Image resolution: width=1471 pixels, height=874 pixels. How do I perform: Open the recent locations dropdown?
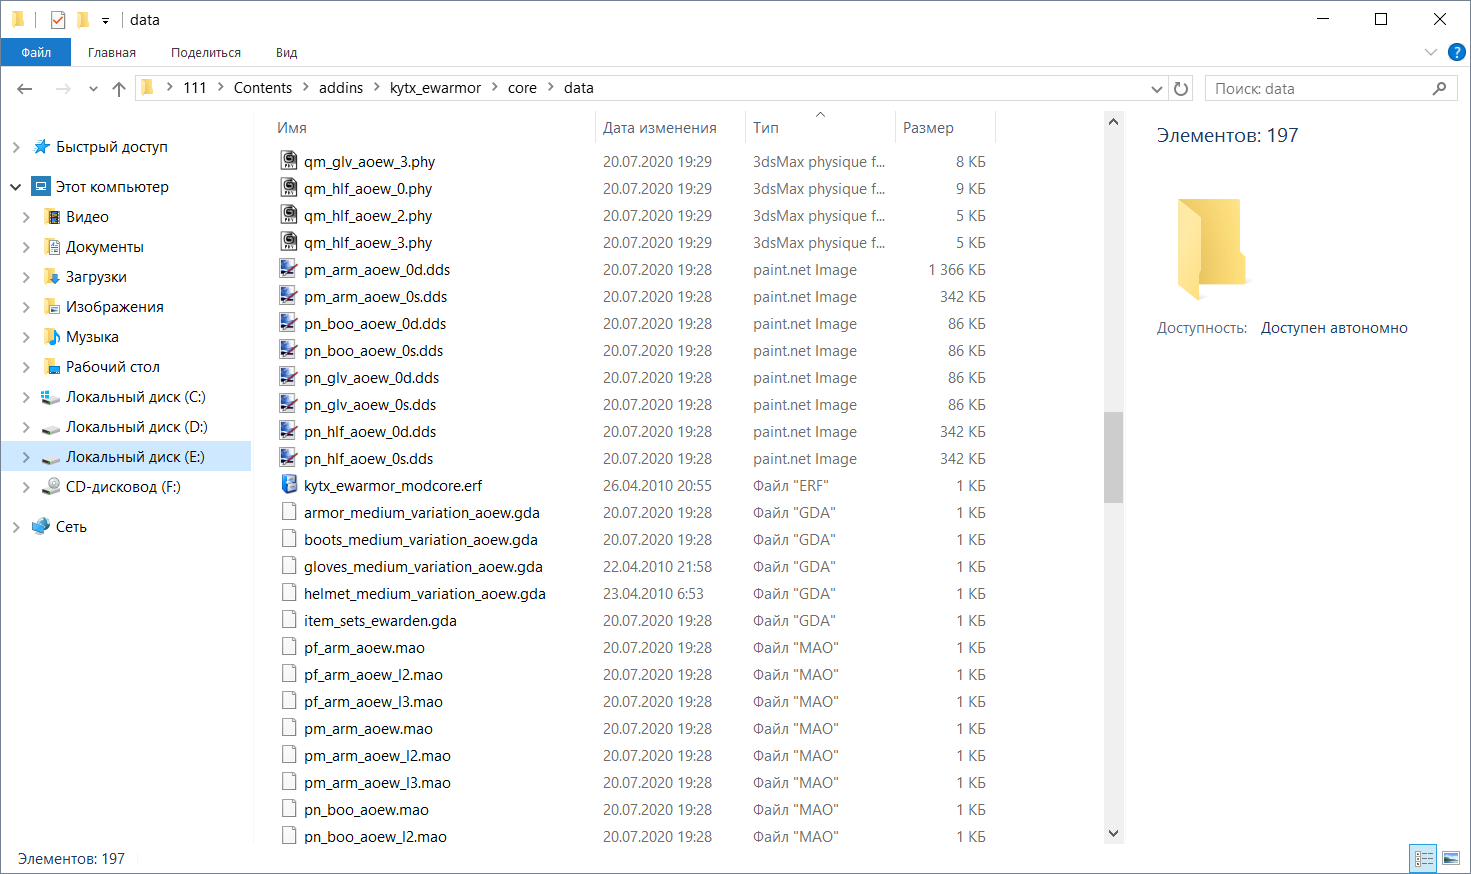[x=93, y=89]
